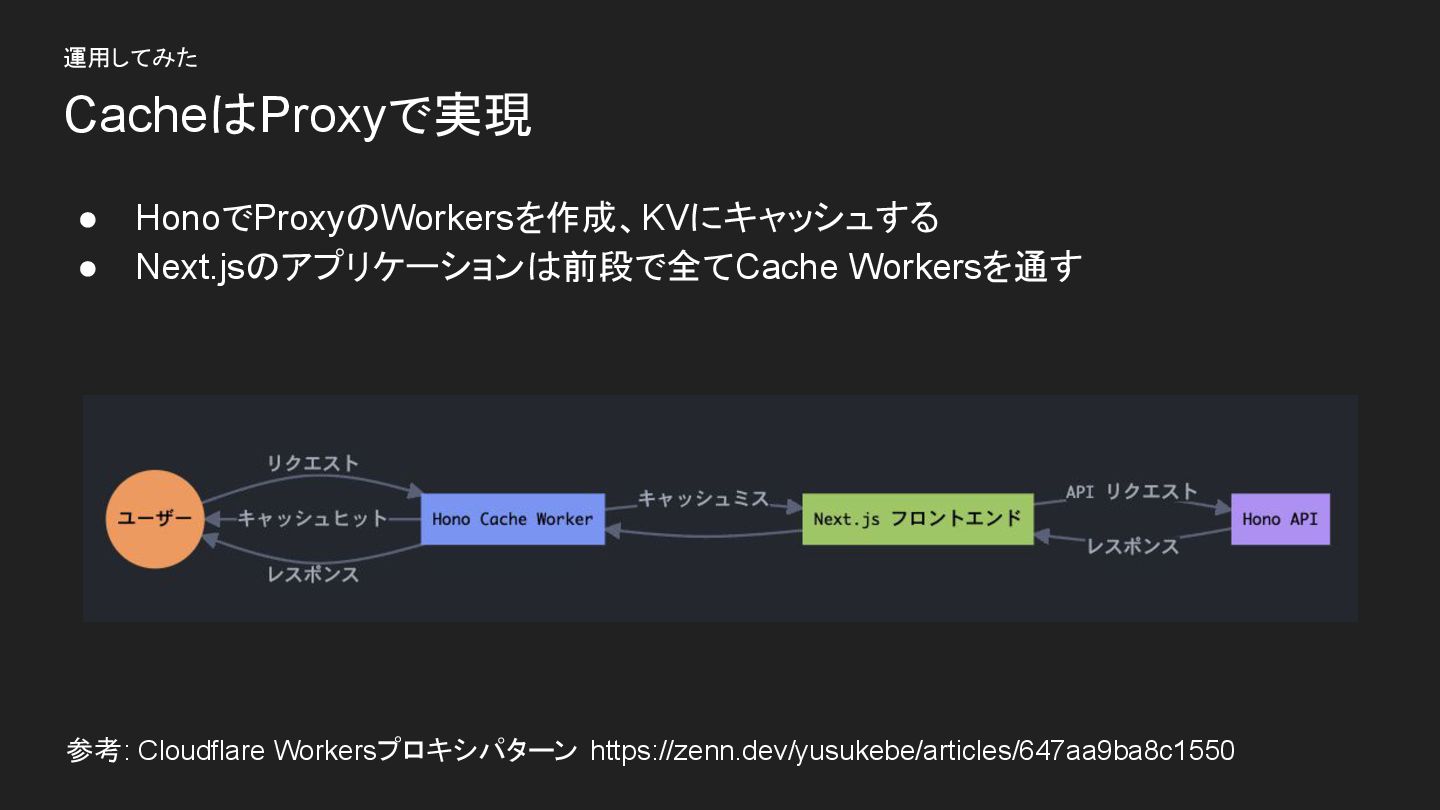This screenshot has height=810, width=1440.
Task: Click the キャッシュミス arrow label
Action: tap(703, 498)
